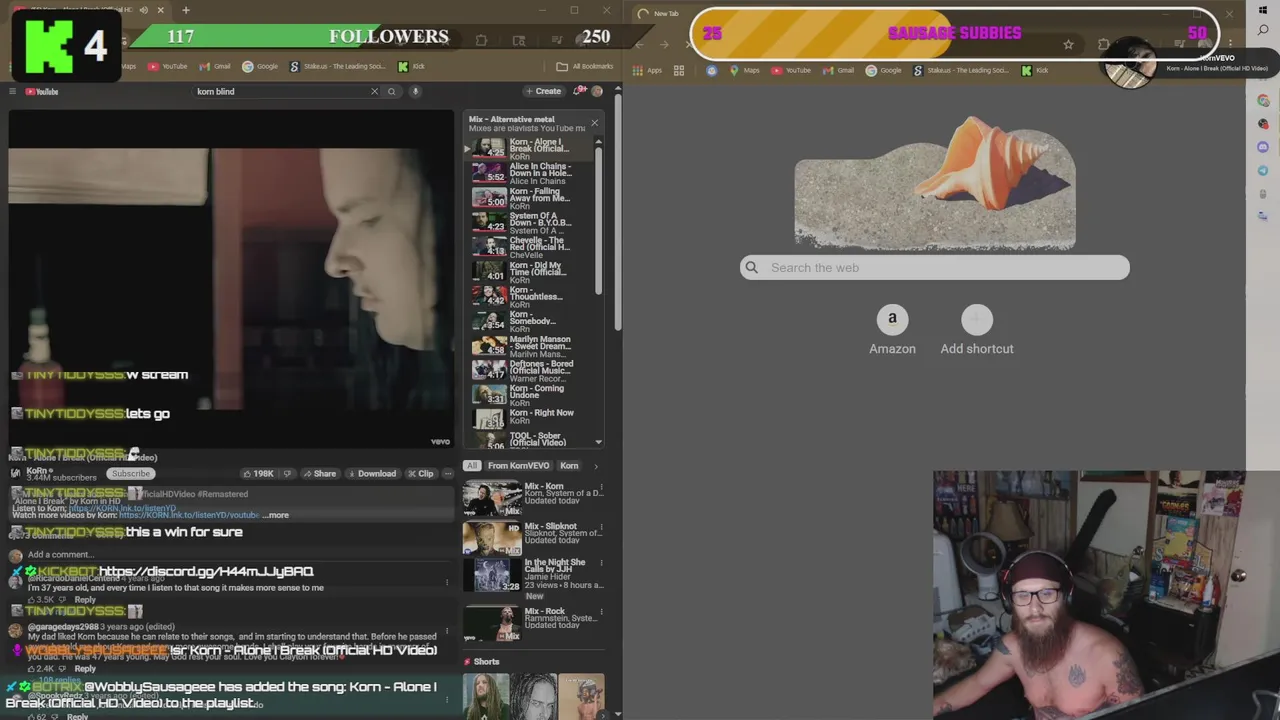Click the Add shortcut tile
The height and width of the screenshot is (720, 1280).
pyautogui.click(x=977, y=331)
